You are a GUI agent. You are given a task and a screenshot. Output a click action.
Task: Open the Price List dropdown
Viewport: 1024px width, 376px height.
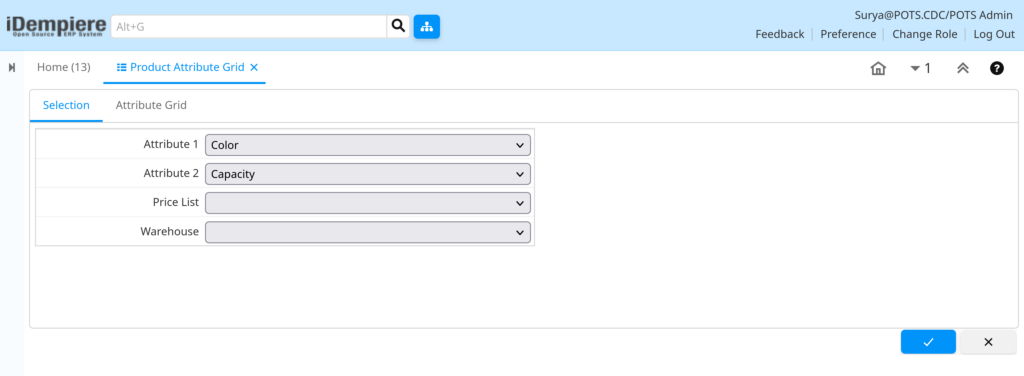click(x=368, y=203)
